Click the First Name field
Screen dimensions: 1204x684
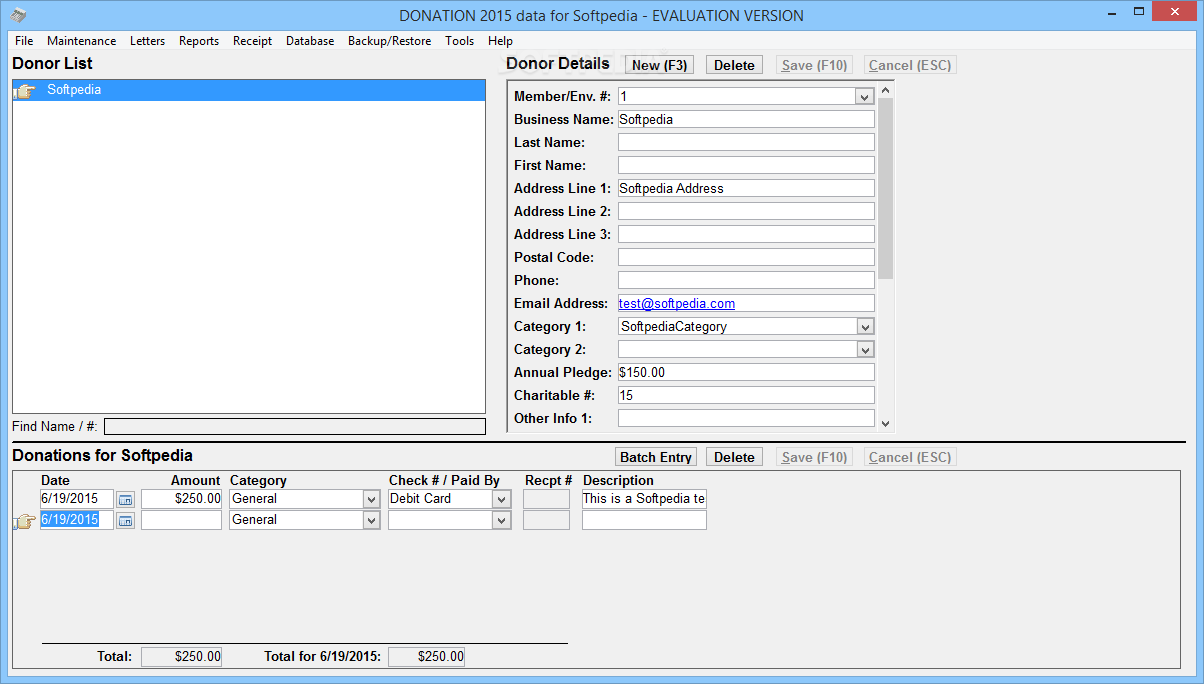point(746,165)
